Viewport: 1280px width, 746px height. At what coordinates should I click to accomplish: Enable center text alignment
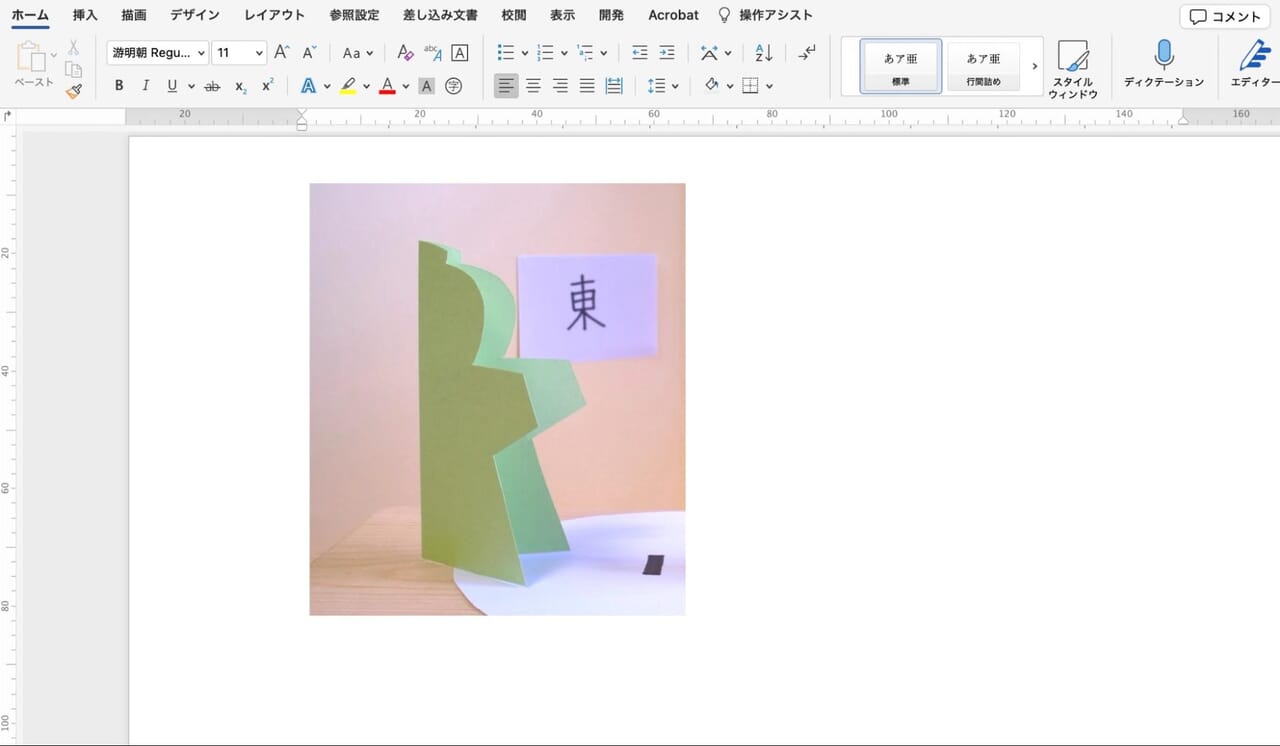tap(533, 85)
